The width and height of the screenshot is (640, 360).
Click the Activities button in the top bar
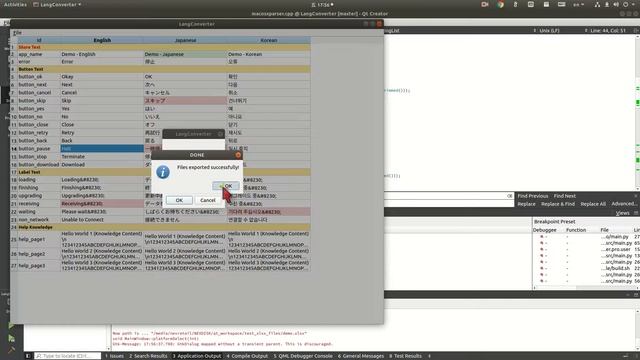click(15, 4)
